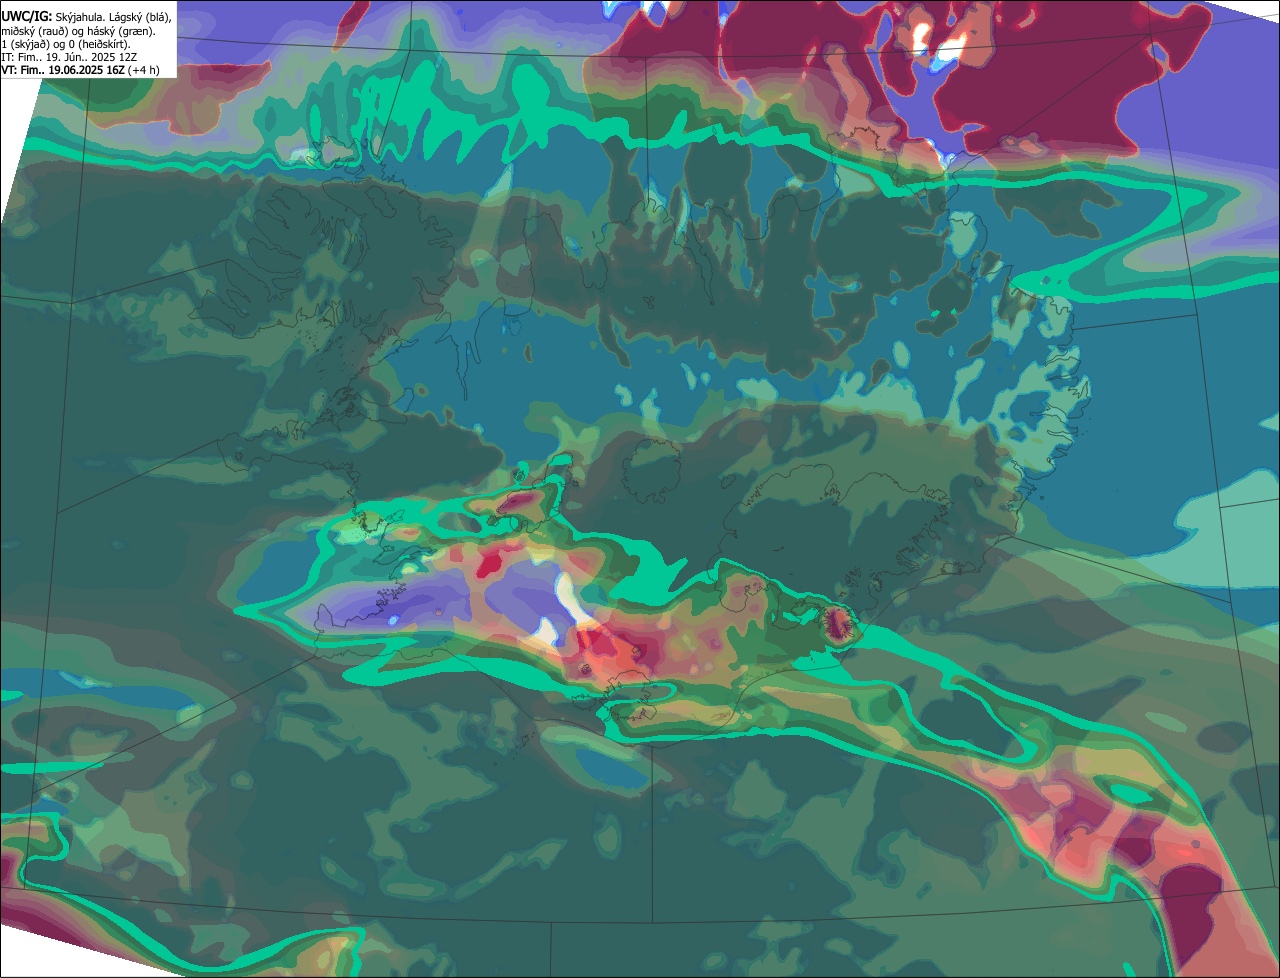Click the 'VT: Fim.. 19.06.2025 16Z' valid time
The height and width of the screenshot is (978, 1280).
pyautogui.click(x=63, y=71)
